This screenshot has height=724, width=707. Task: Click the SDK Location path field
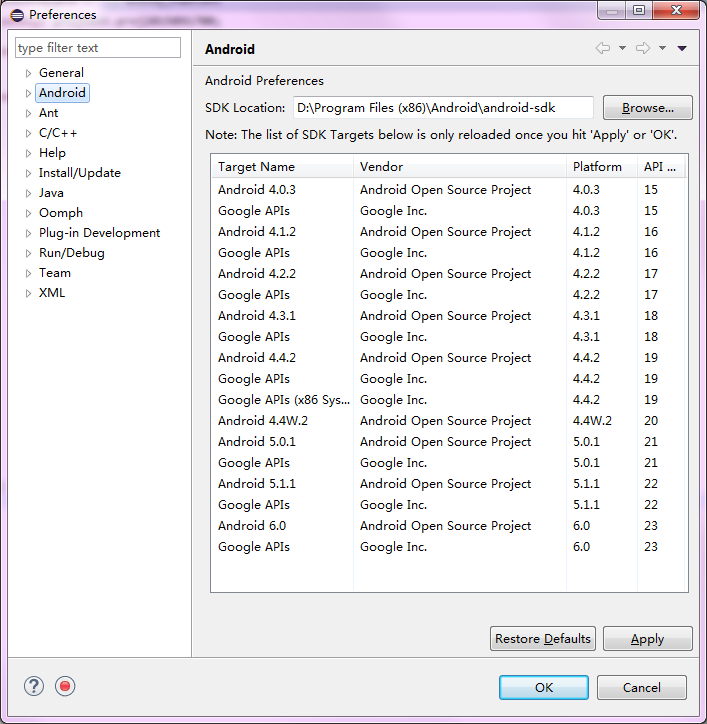coord(443,108)
